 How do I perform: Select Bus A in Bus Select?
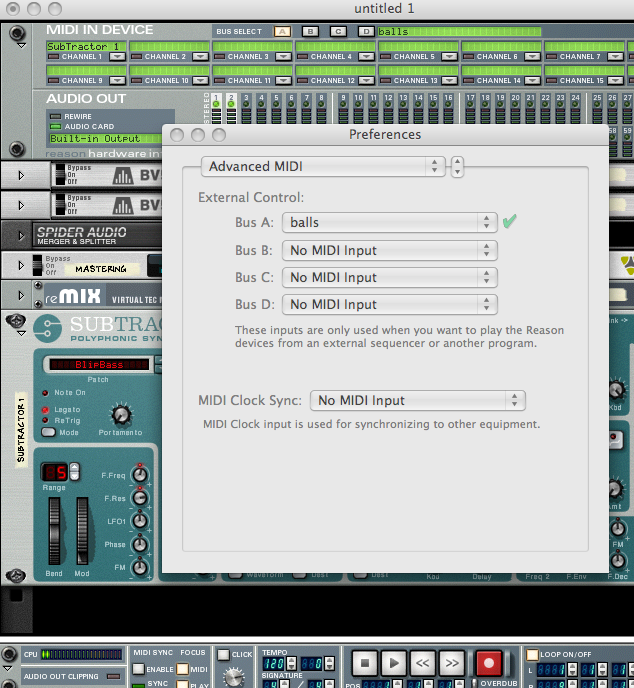282,32
